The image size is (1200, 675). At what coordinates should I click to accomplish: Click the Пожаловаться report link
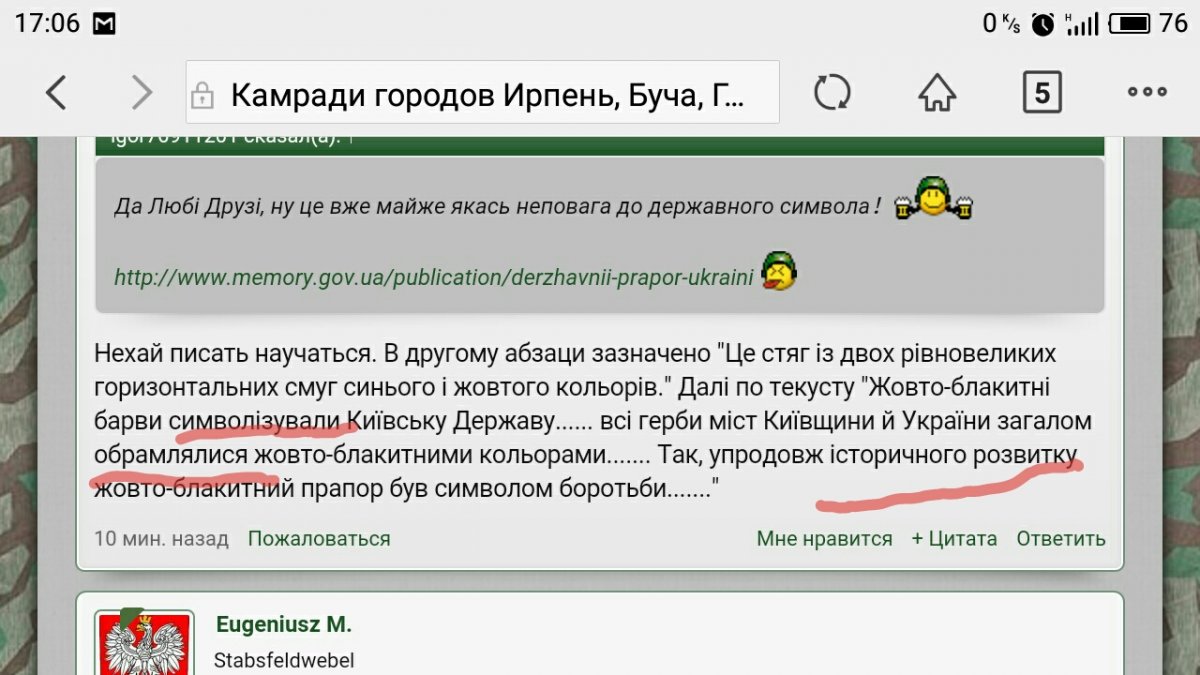(319, 538)
